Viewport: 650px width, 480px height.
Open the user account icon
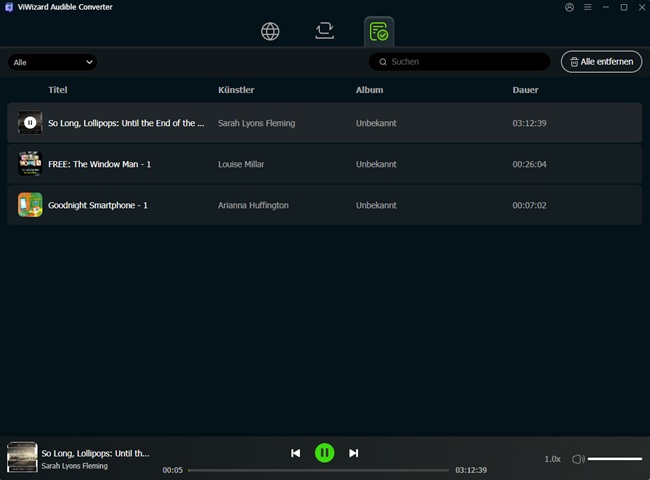tap(570, 7)
